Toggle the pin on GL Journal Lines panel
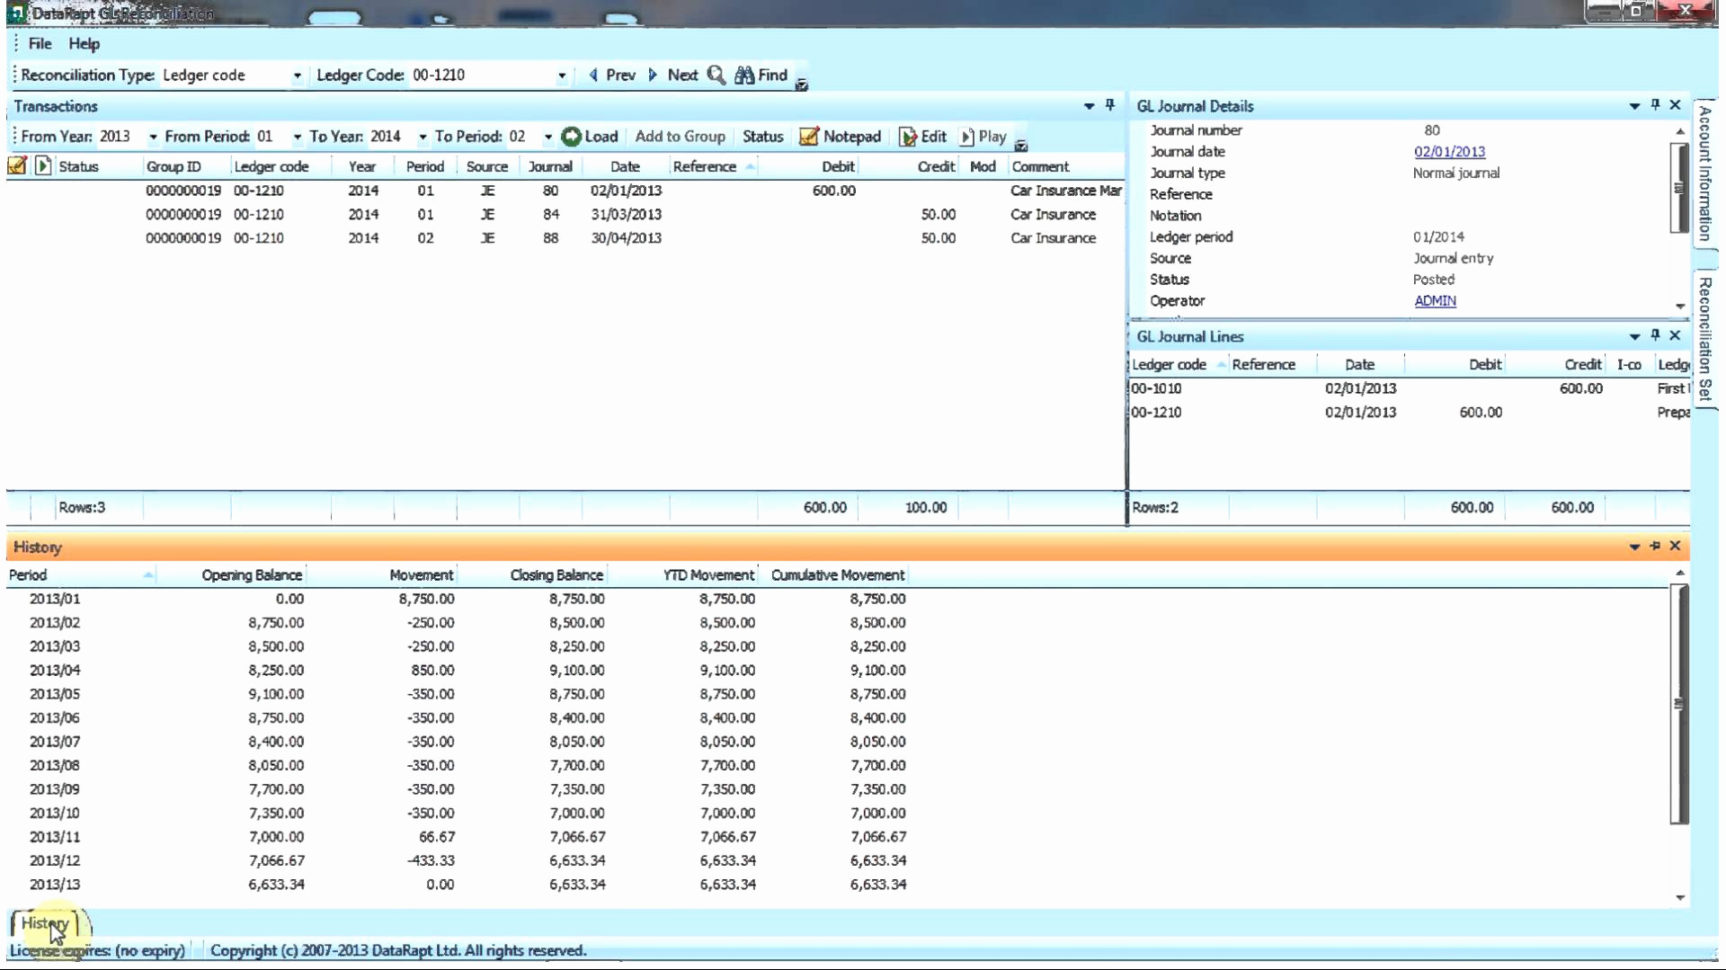Viewport: 1726px width, 970px height. [x=1655, y=336]
